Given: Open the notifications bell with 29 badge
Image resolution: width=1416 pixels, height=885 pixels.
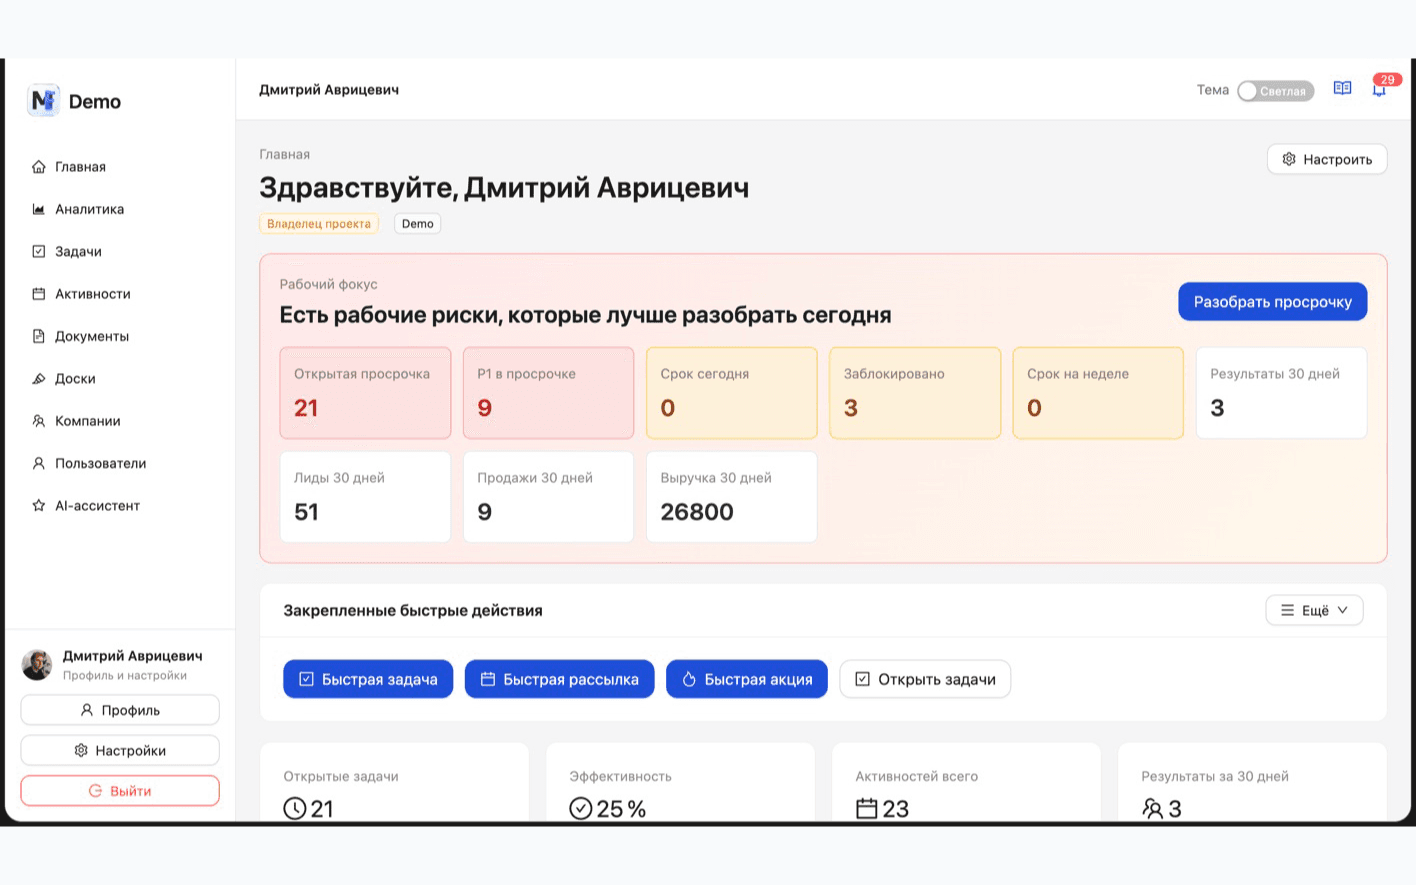Looking at the screenshot, I should tap(1379, 89).
